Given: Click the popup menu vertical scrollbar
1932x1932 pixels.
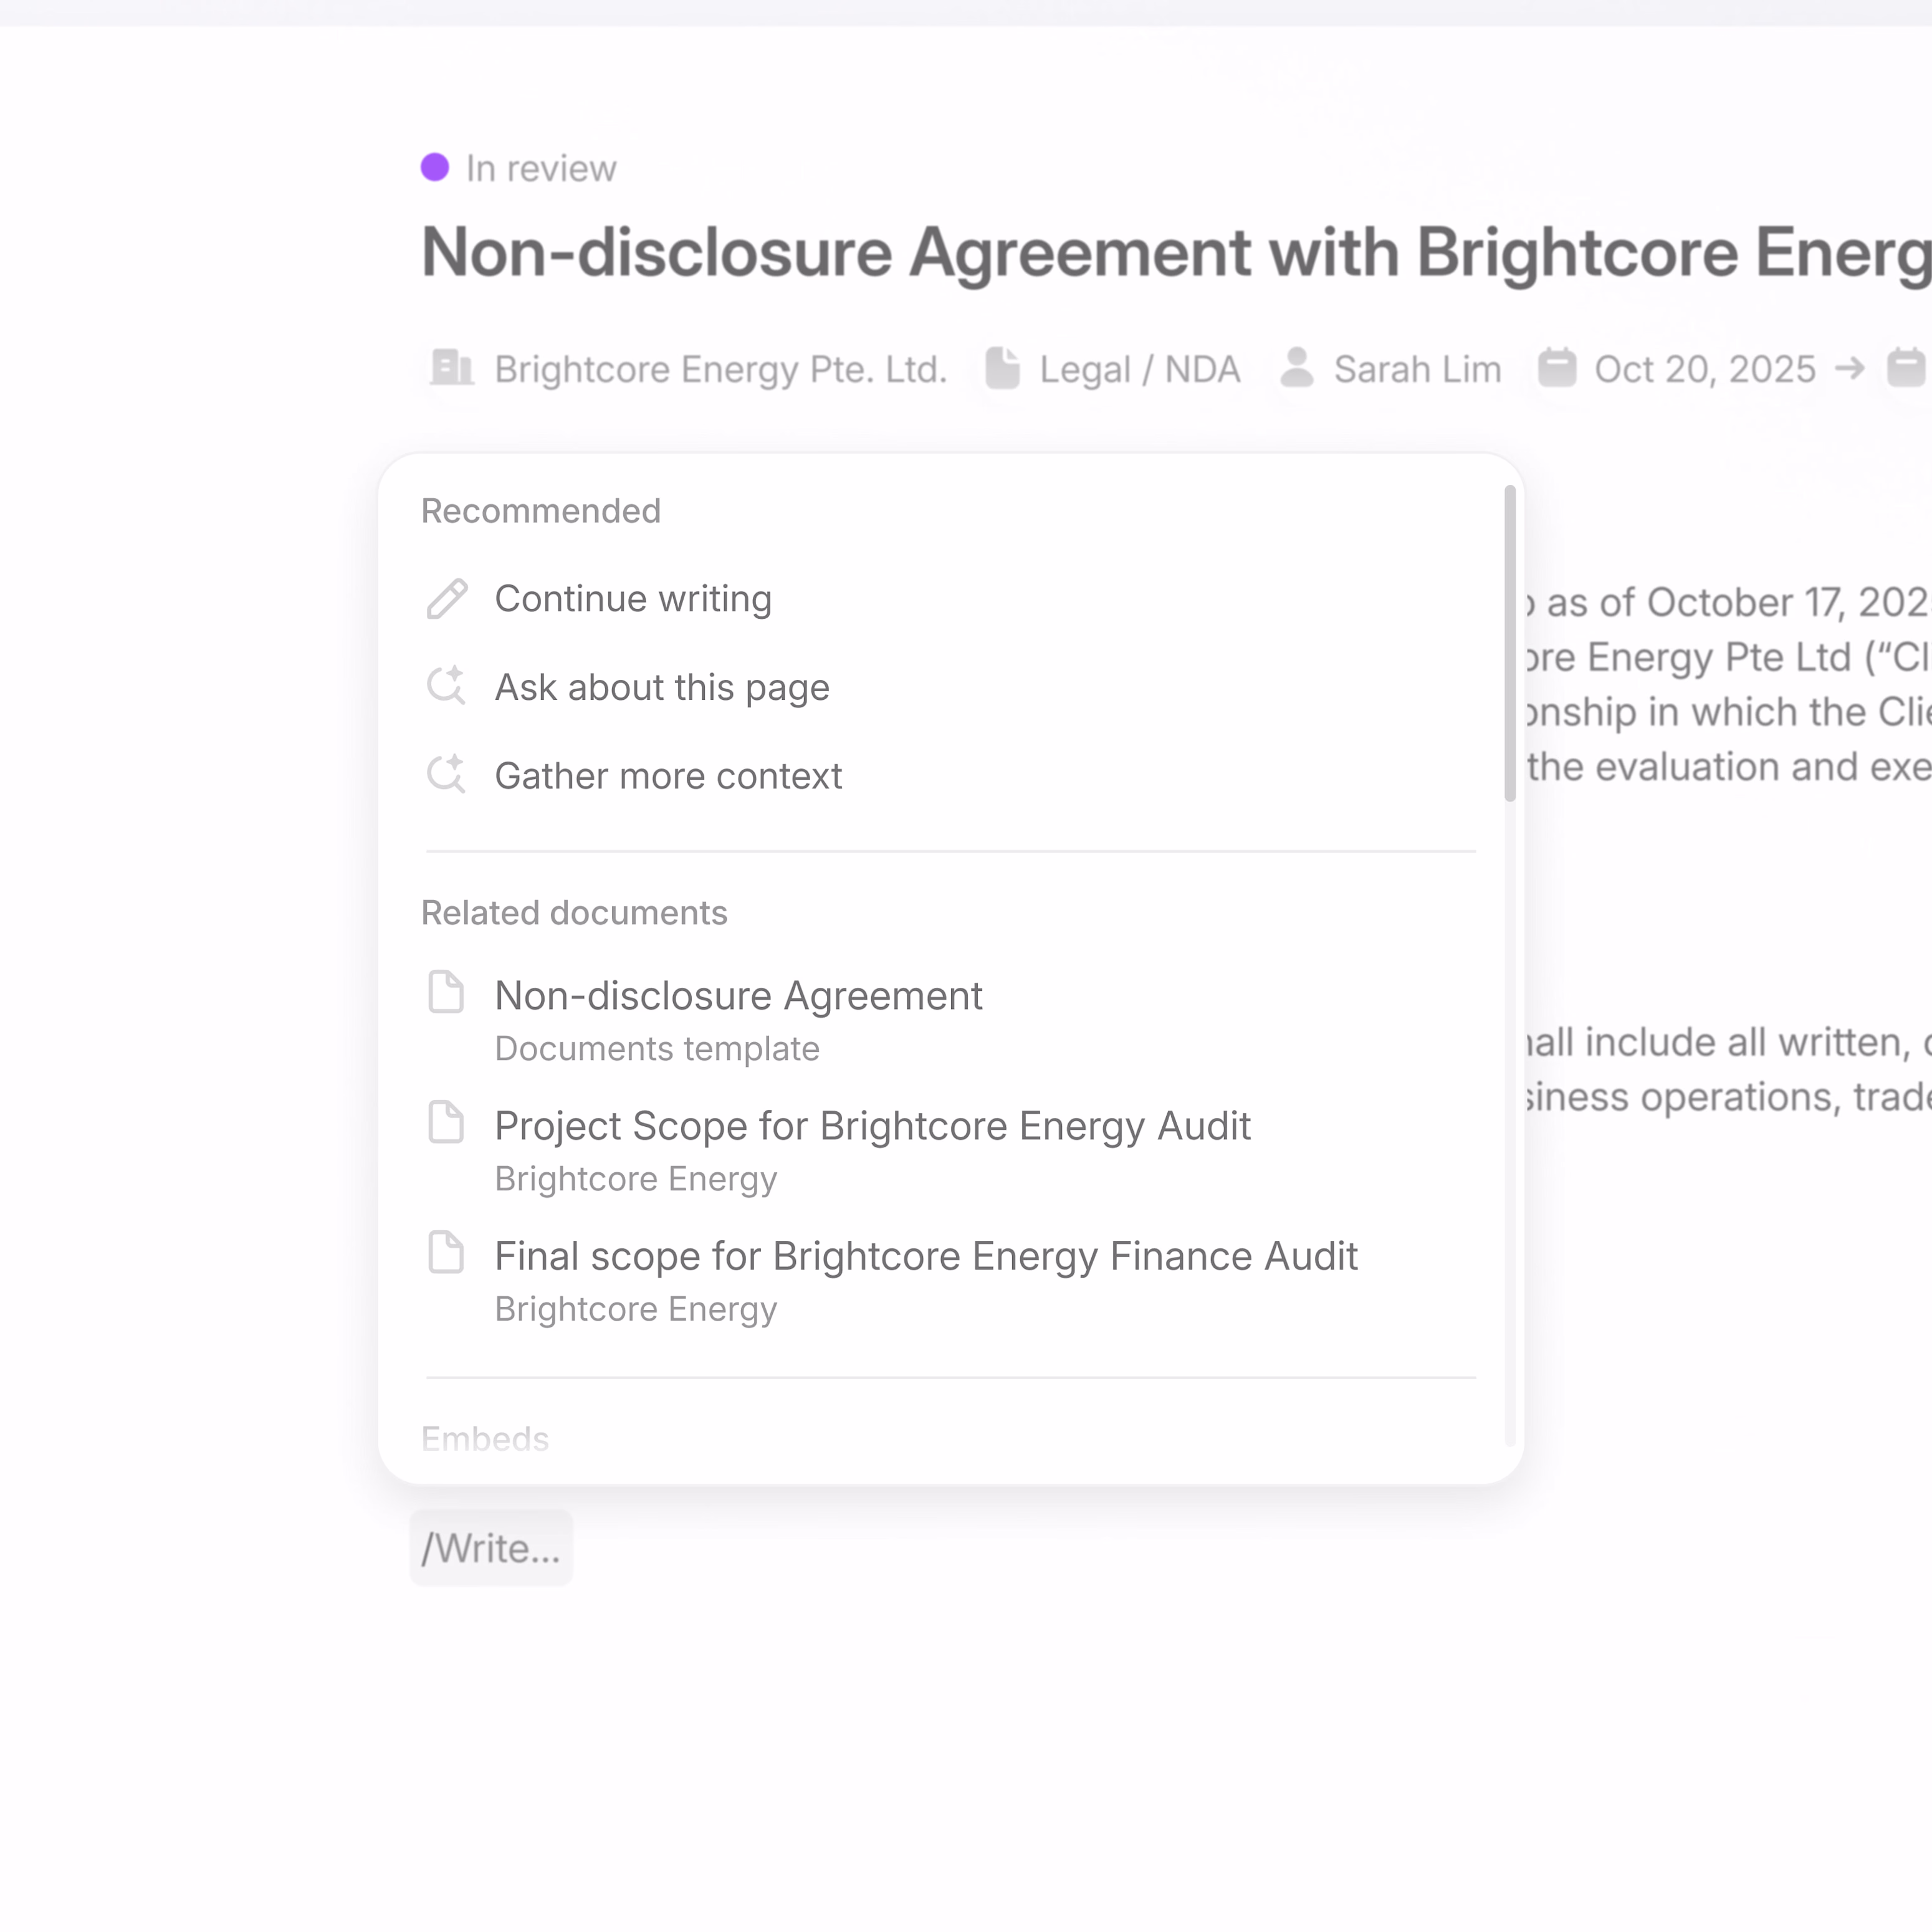Looking at the screenshot, I should (x=1510, y=644).
